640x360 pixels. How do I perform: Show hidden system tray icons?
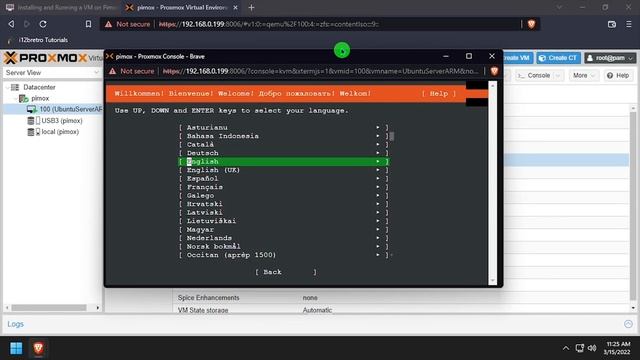[x=566, y=348]
